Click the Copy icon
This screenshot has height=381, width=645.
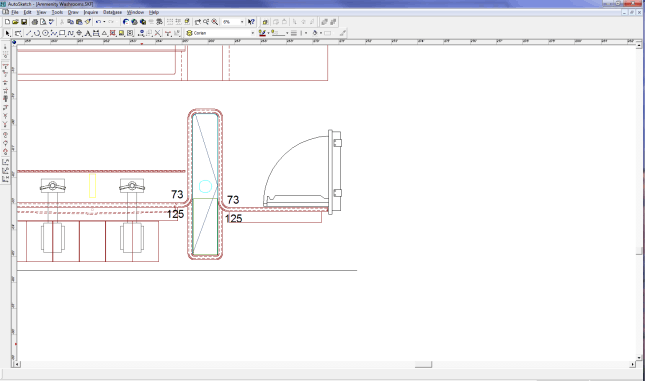pos(70,22)
